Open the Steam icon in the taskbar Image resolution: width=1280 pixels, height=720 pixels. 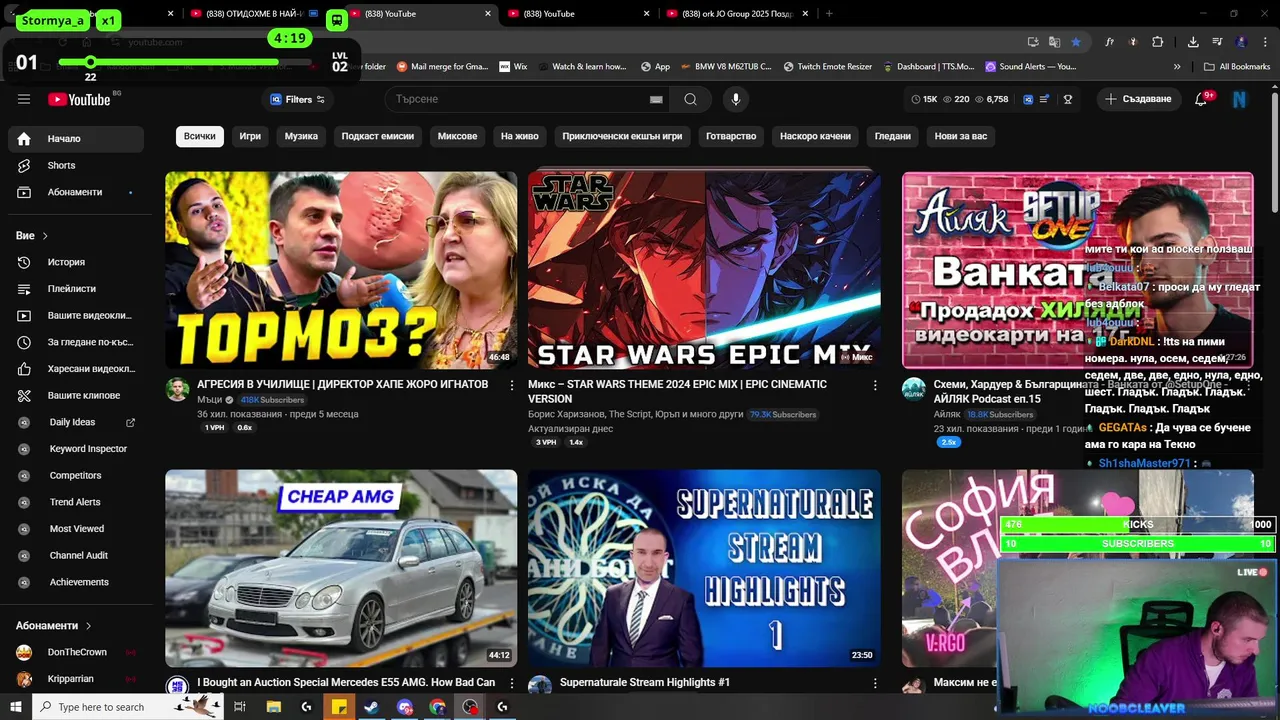pos(371,707)
